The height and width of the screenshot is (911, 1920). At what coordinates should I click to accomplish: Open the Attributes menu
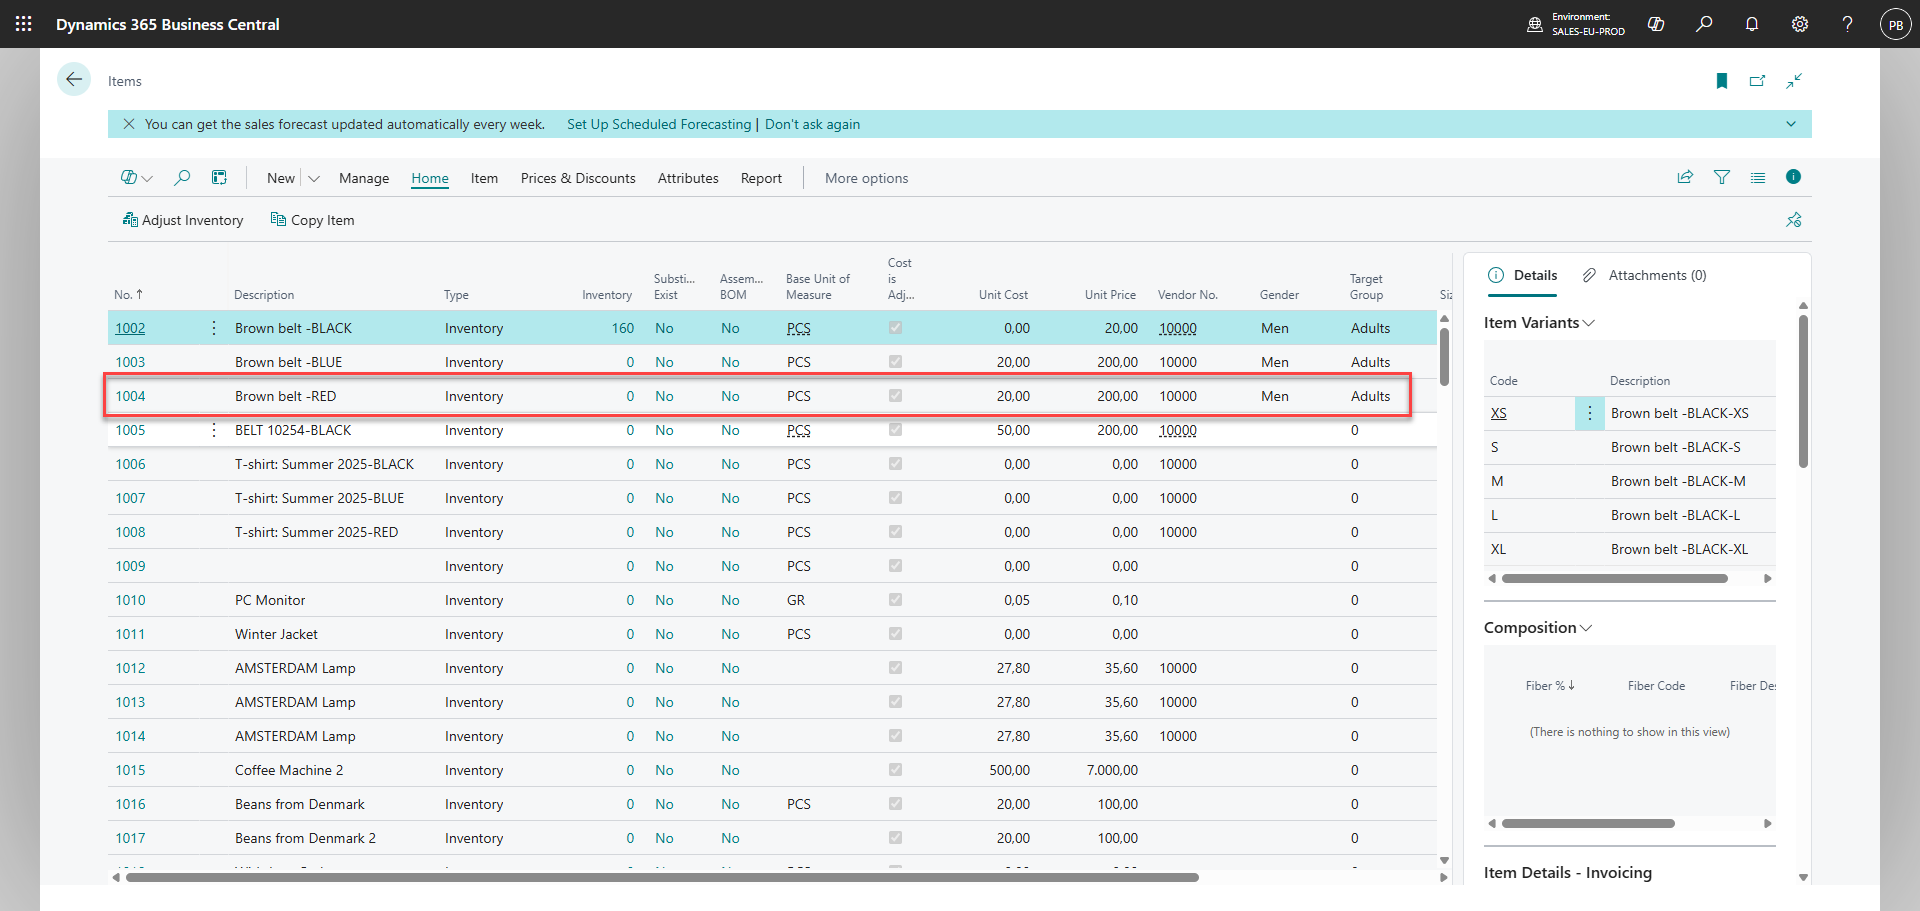tap(688, 178)
